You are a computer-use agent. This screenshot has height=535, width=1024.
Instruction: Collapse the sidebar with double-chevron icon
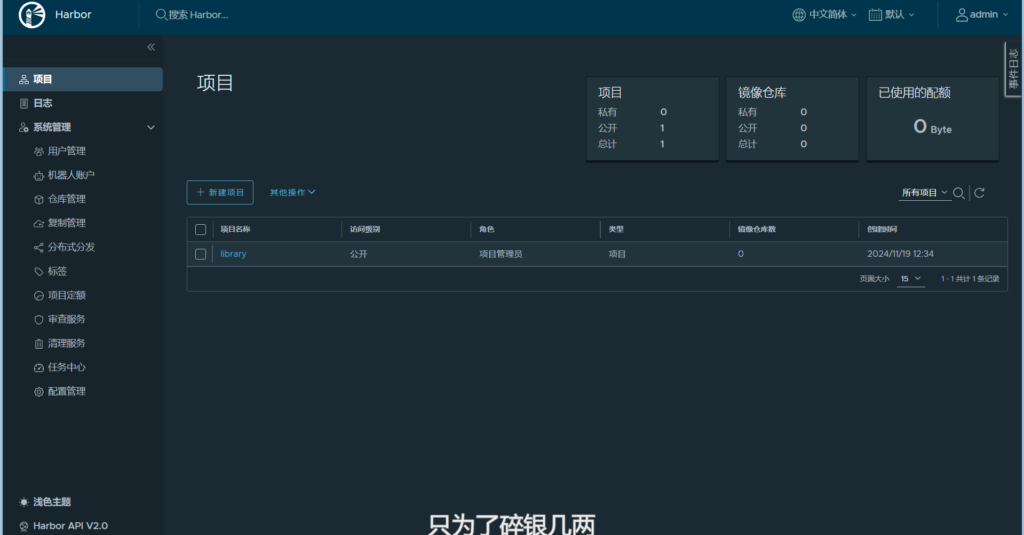(151, 47)
